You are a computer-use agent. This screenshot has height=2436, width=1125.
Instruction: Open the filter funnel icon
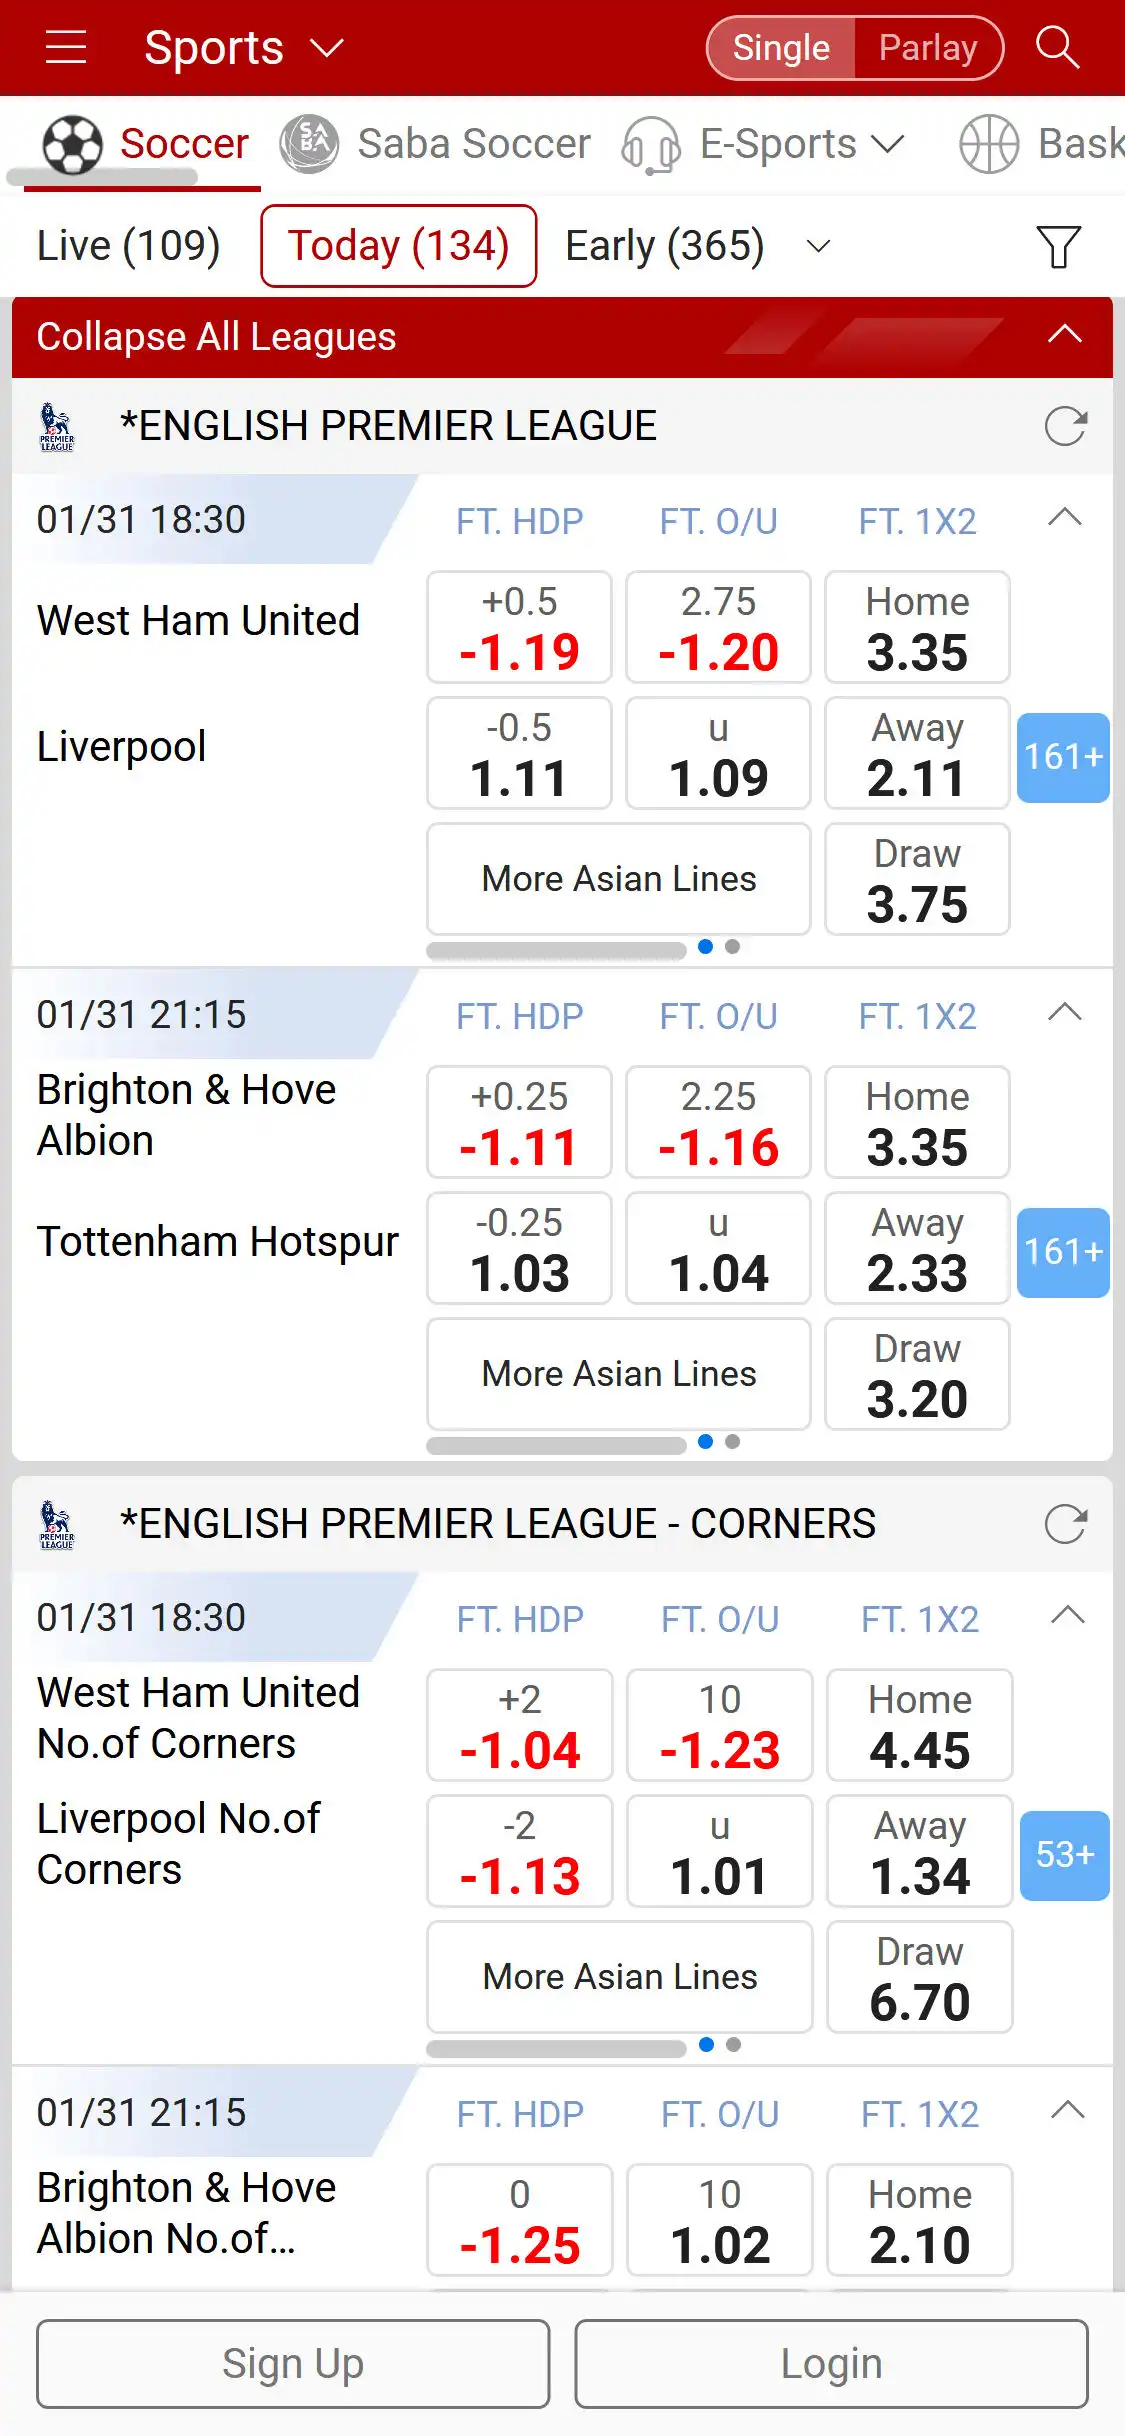[x=1058, y=246]
